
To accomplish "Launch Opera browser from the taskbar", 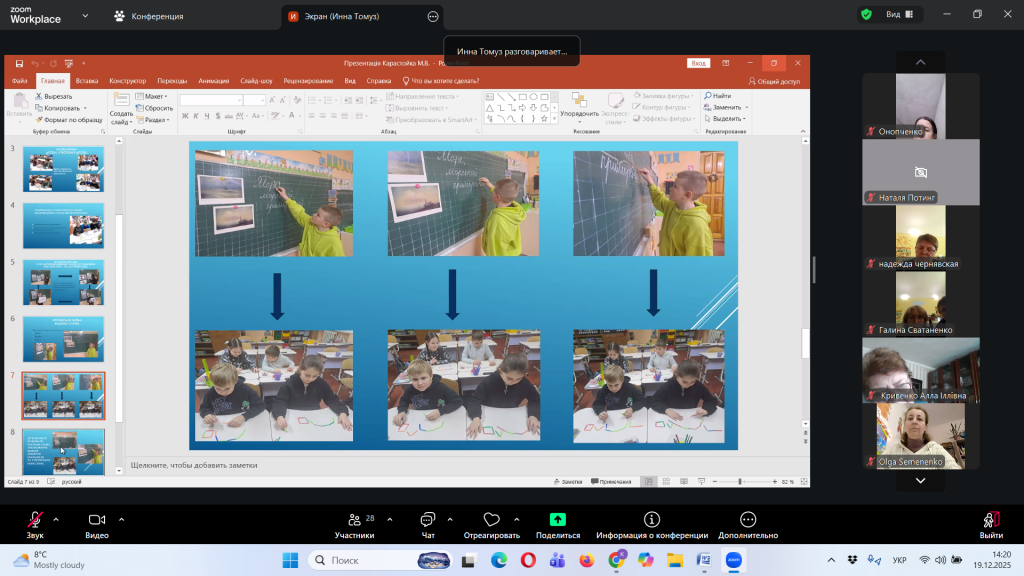I will (528, 560).
